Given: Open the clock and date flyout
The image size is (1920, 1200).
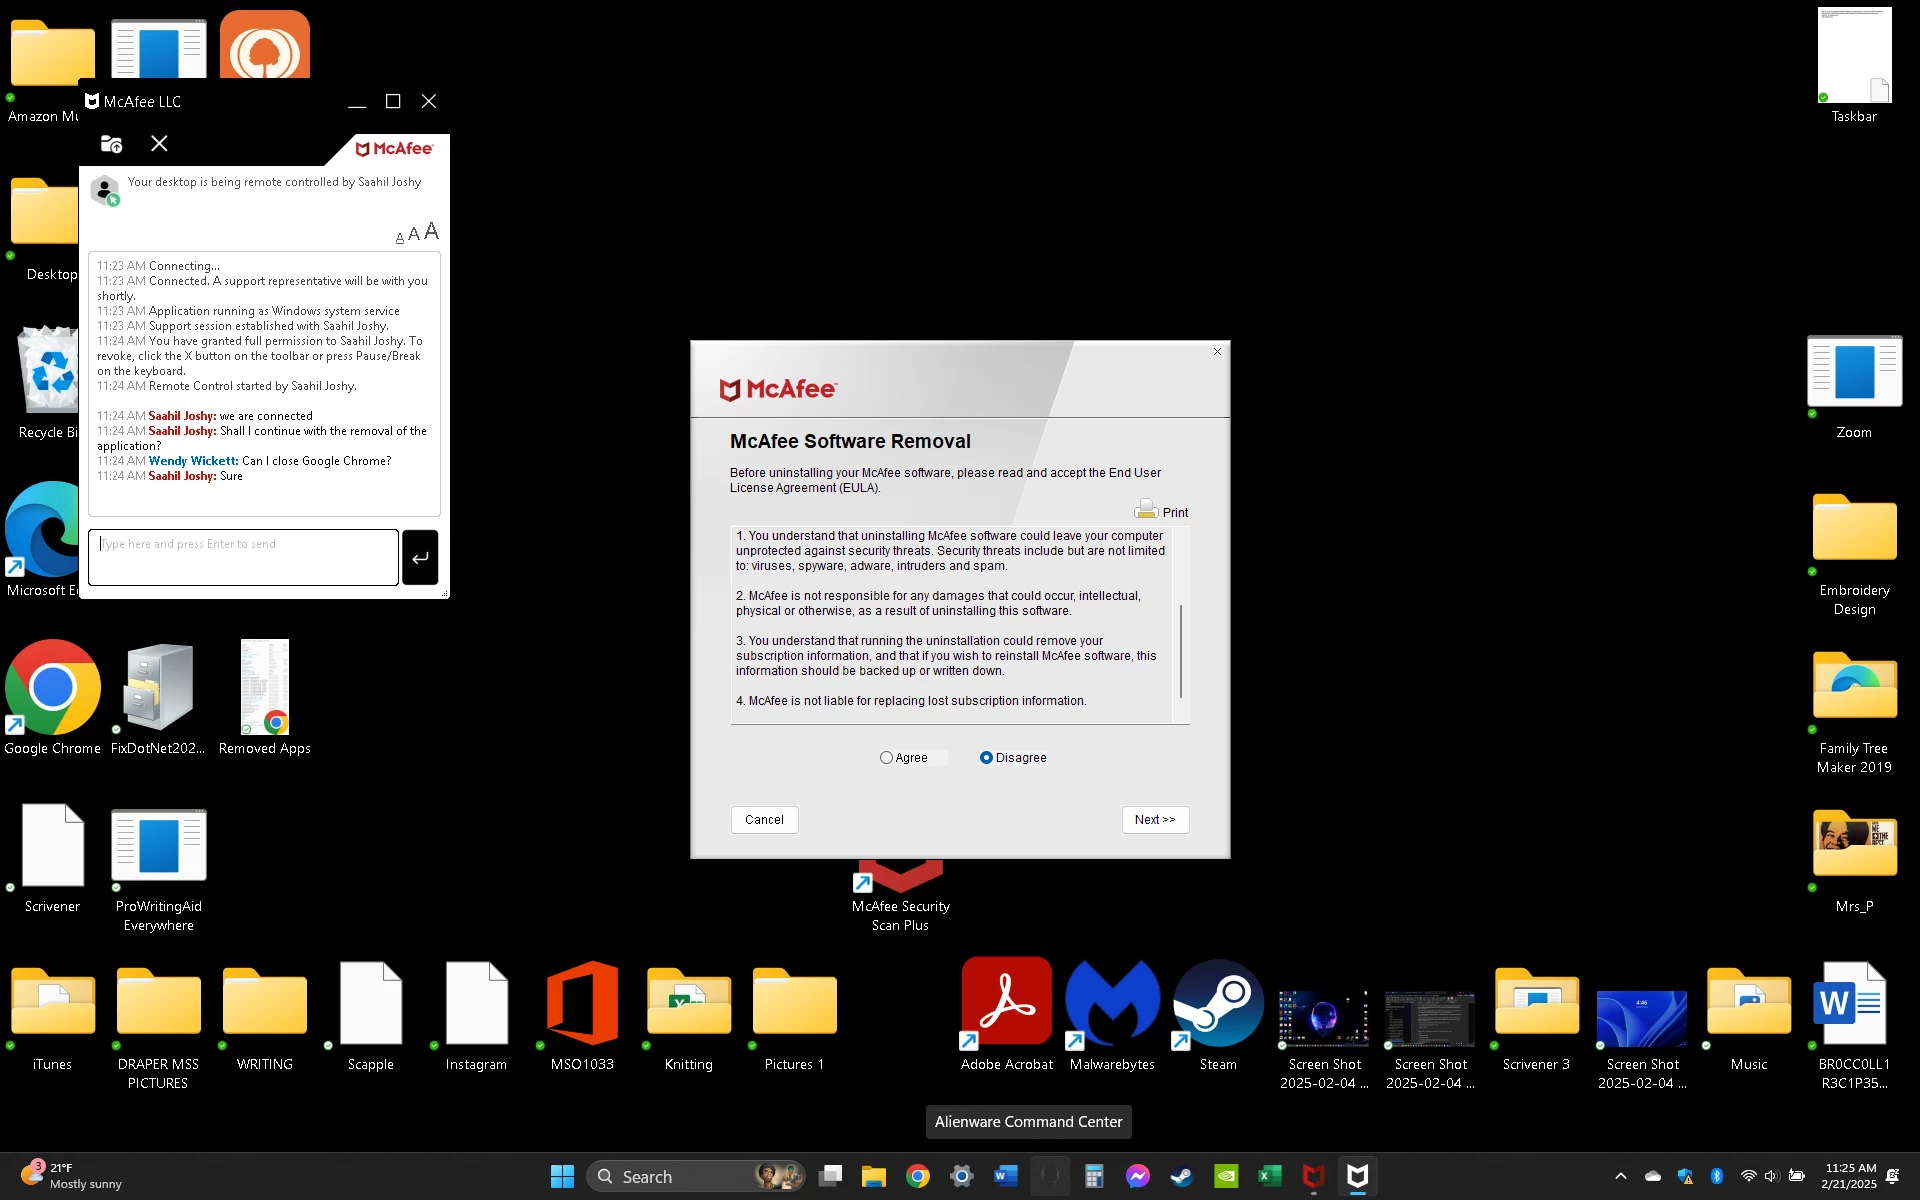Looking at the screenshot, I should 1850,1176.
